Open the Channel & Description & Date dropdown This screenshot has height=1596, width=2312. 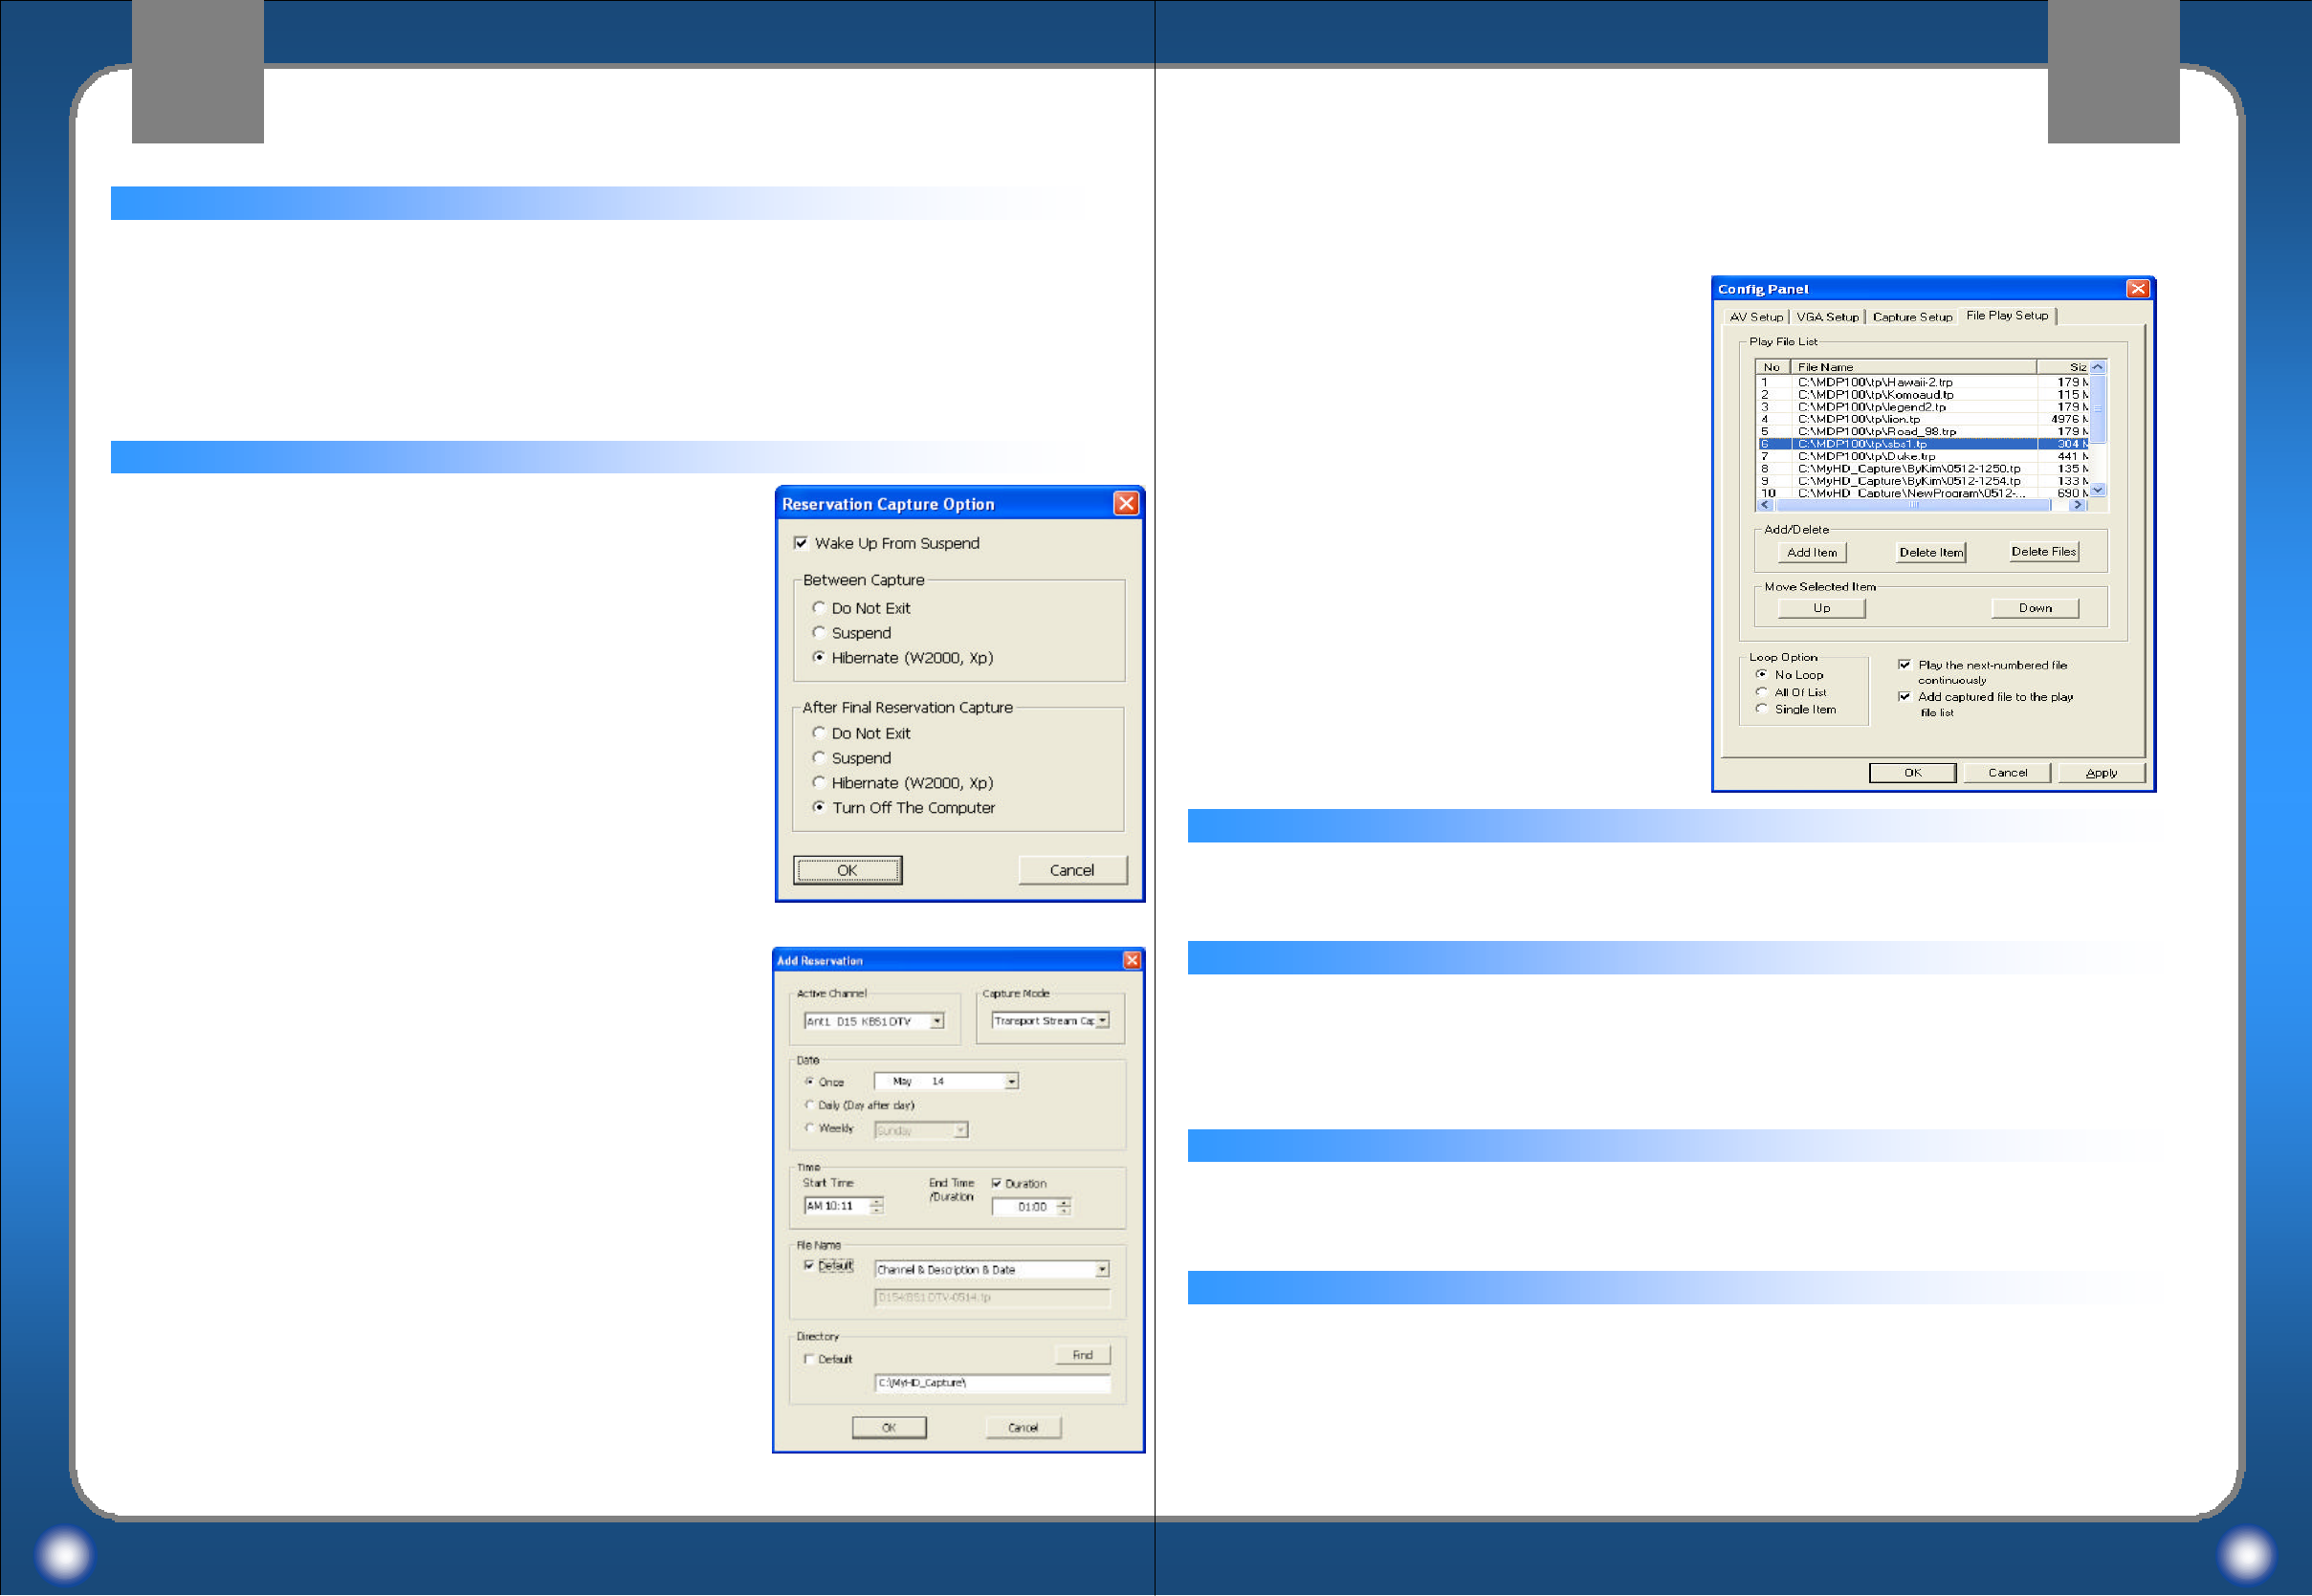pyautogui.click(x=1102, y=1269)
